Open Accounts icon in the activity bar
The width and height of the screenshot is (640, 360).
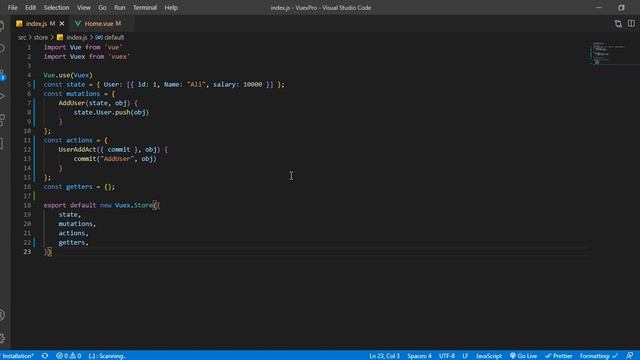pyautogui.click(x=2, y=315)
